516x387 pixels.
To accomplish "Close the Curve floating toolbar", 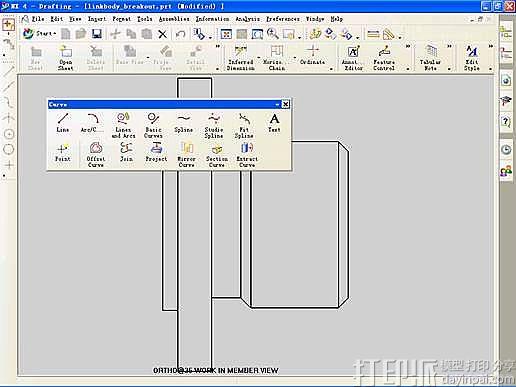I will click(x=286, y=104).
